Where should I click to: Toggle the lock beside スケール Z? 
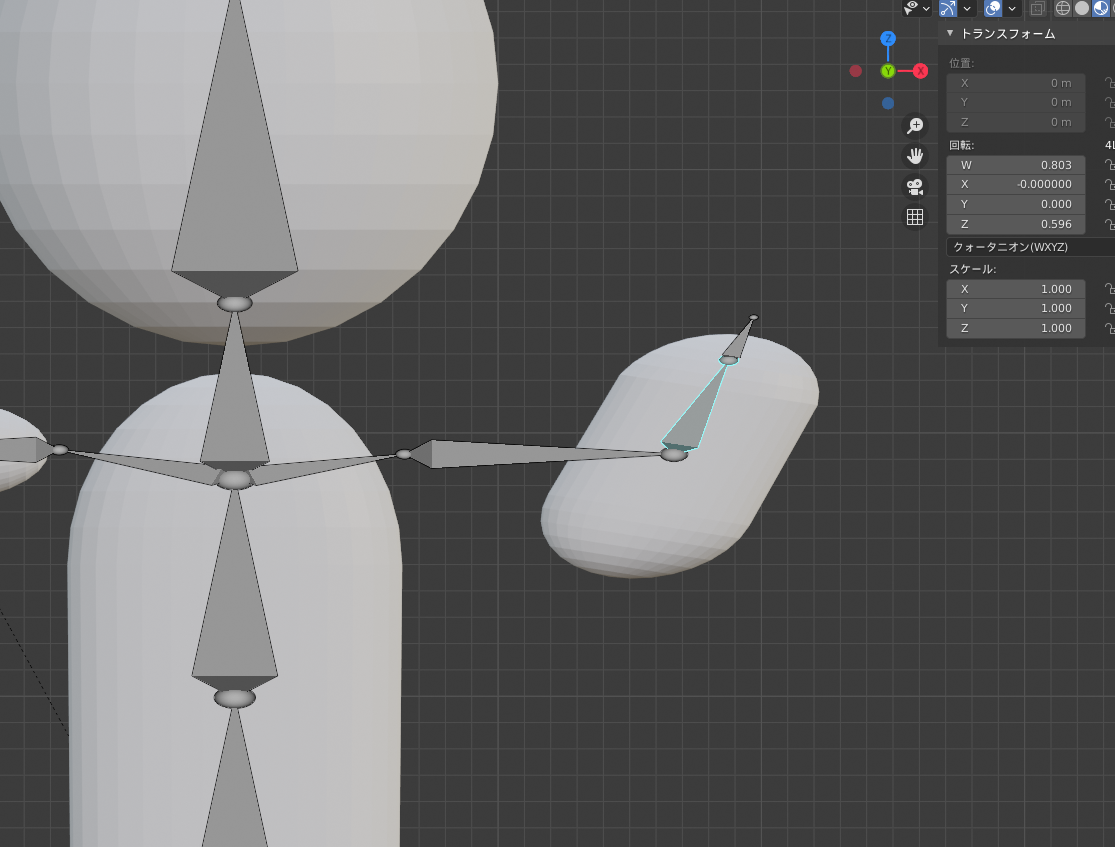pyautogui.click(x=1109, y=329)
